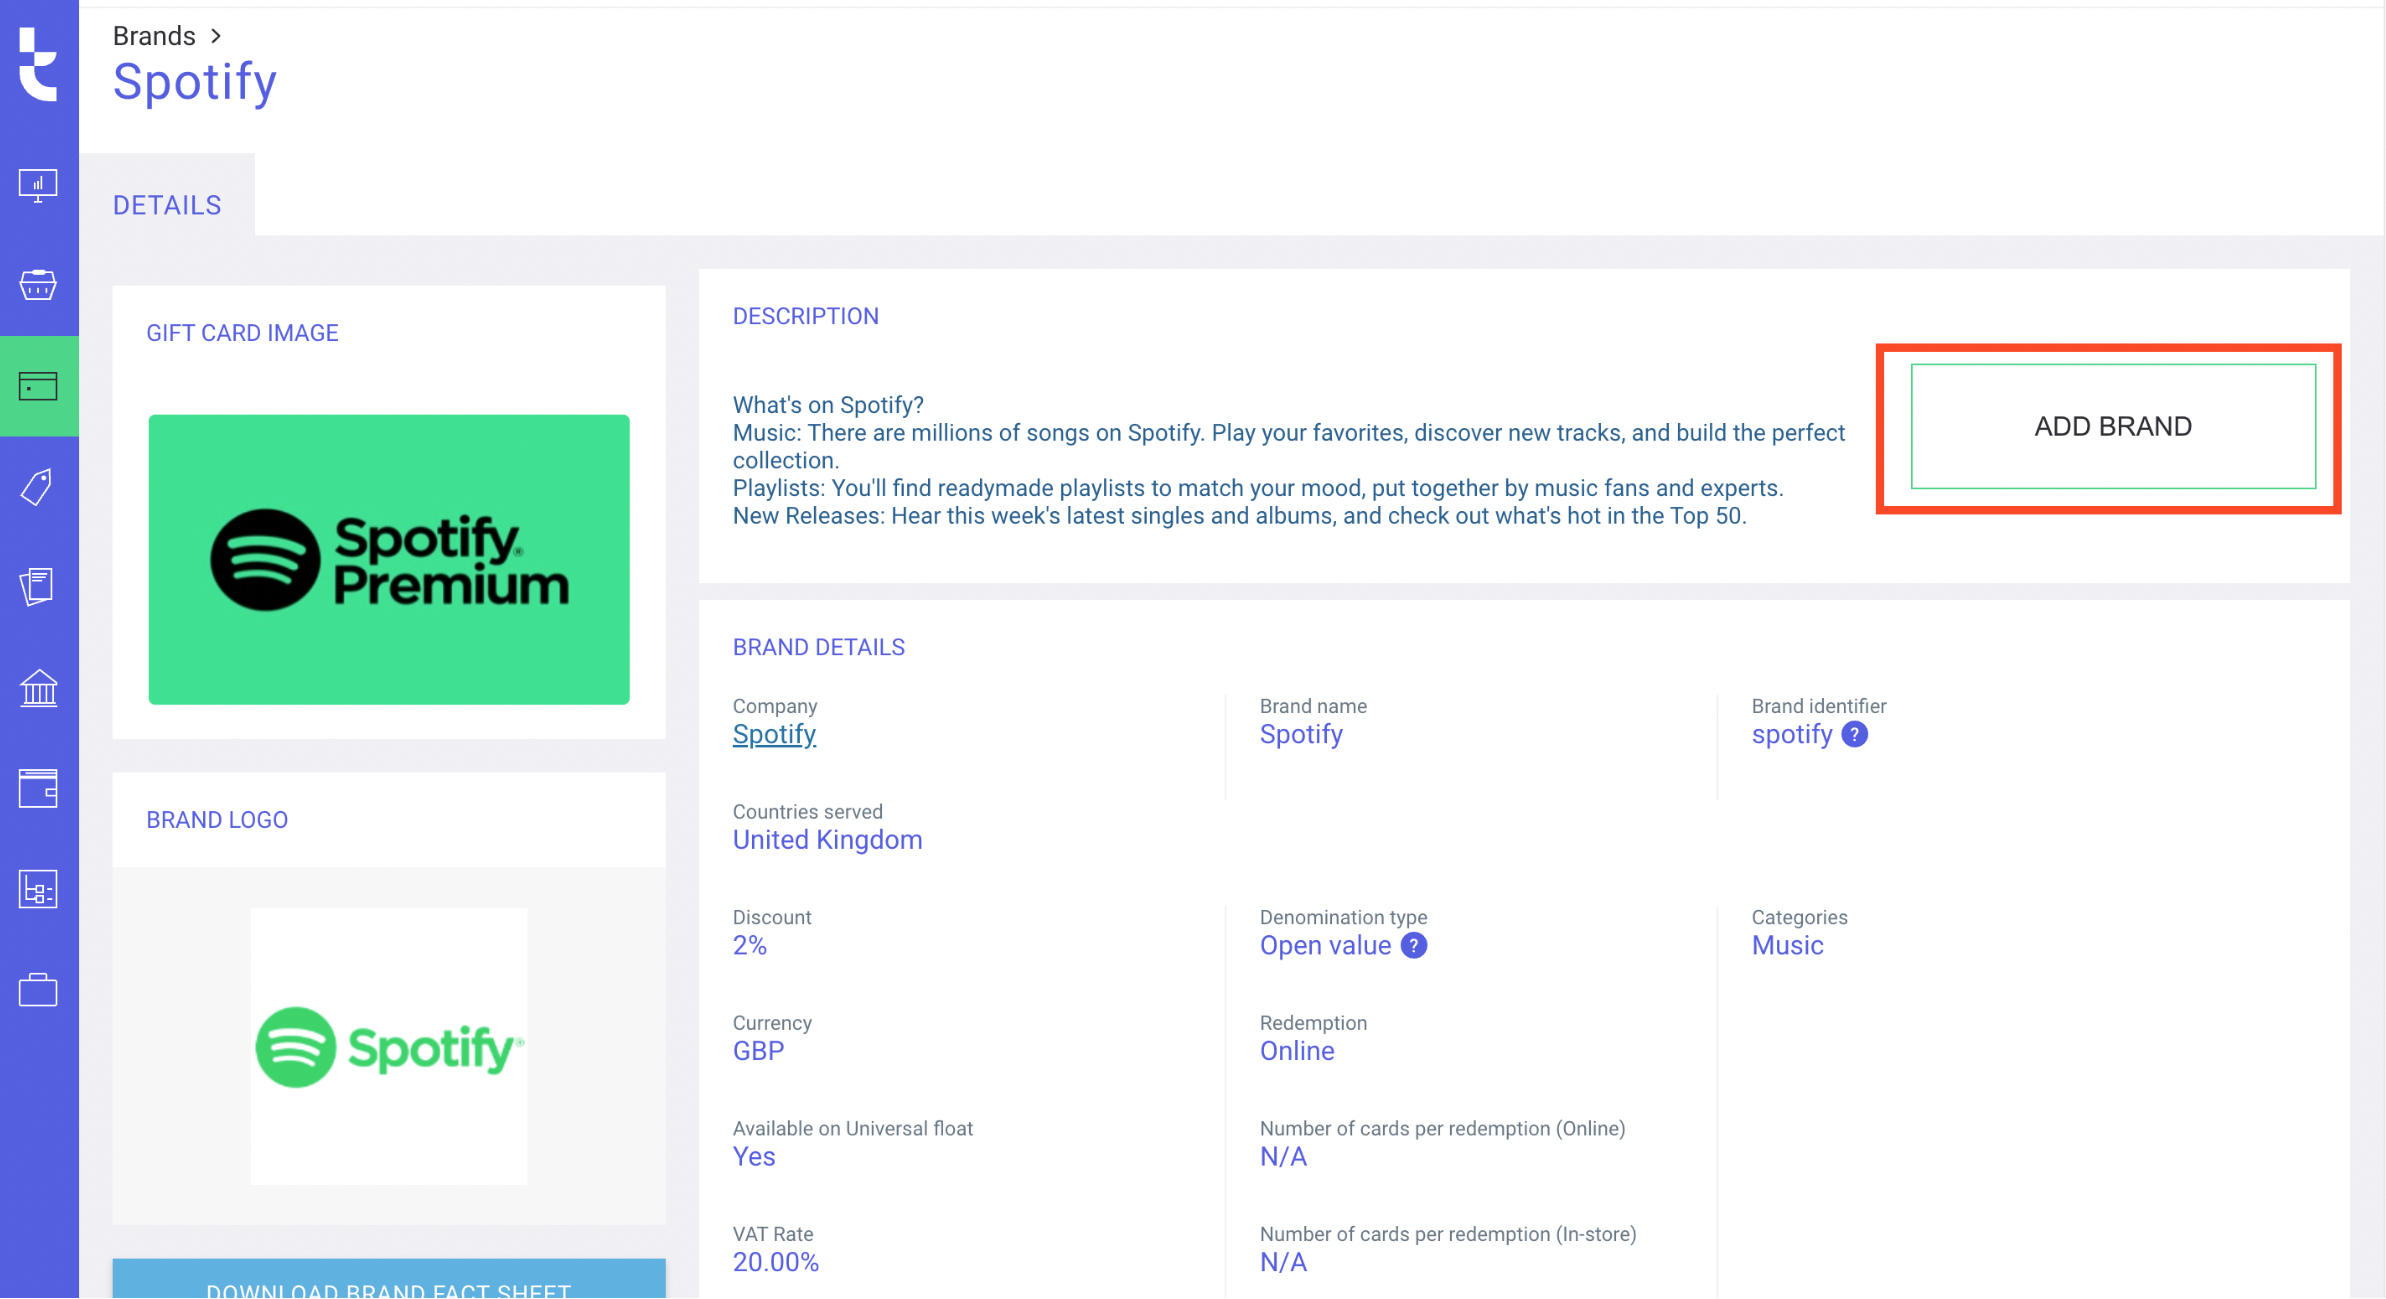Click the DESCRIPTION section heading
Screen dimensions: 2386x1299
pos(806,316)
